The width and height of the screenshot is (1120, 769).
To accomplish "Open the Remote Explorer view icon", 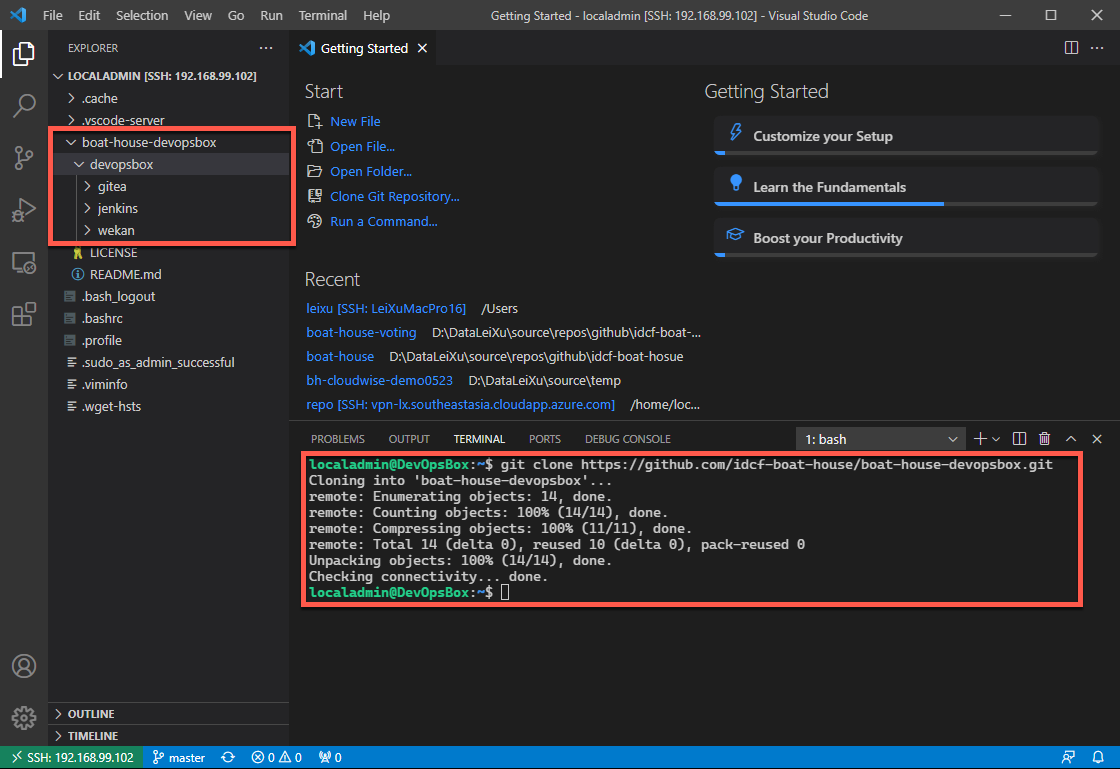I will 24,263.
